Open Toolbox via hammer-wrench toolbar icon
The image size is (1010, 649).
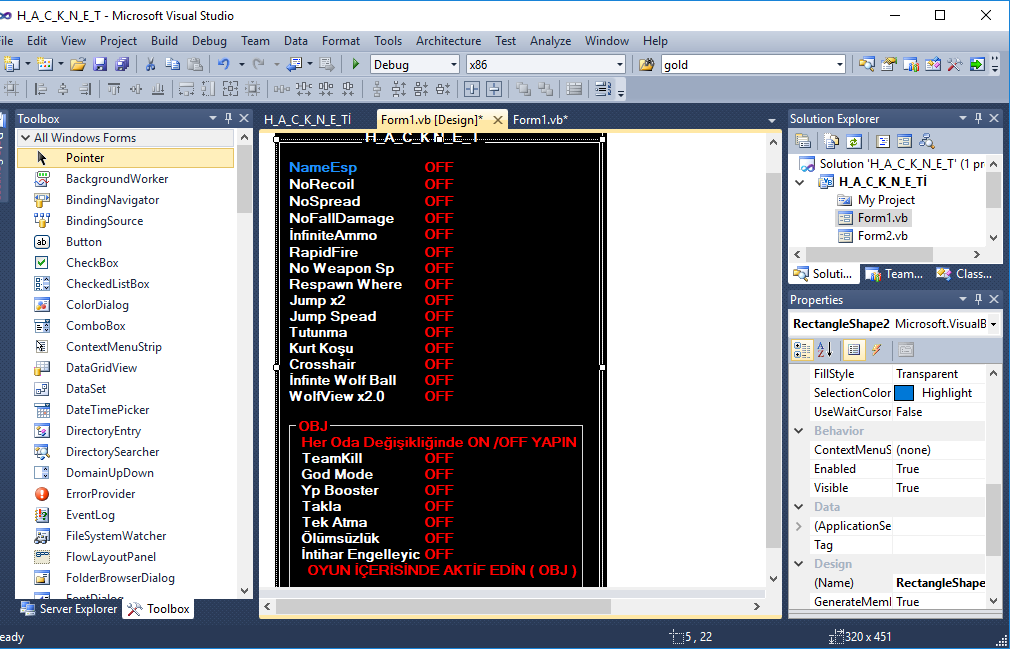(954, 64)
